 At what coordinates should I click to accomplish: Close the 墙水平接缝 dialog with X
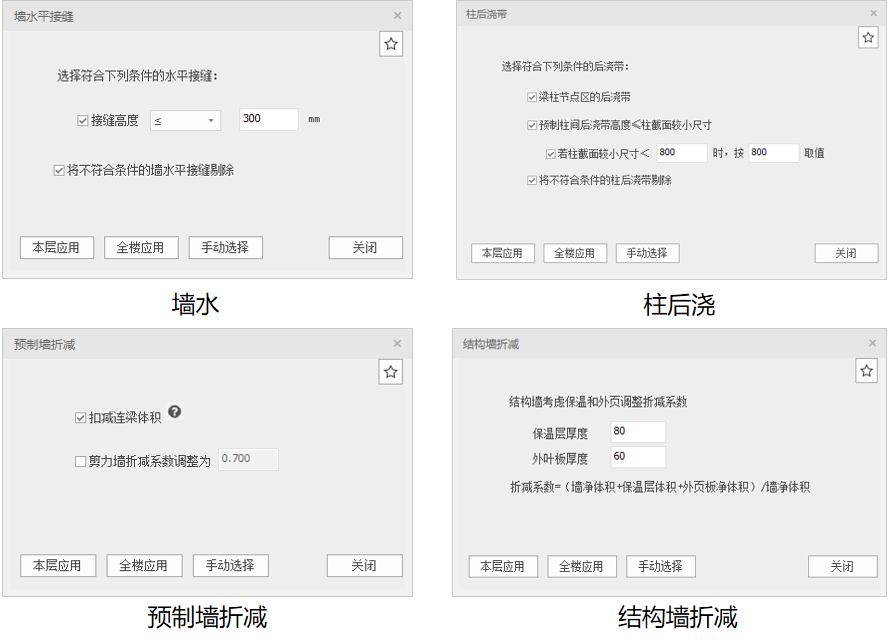[x=397, y=16]
